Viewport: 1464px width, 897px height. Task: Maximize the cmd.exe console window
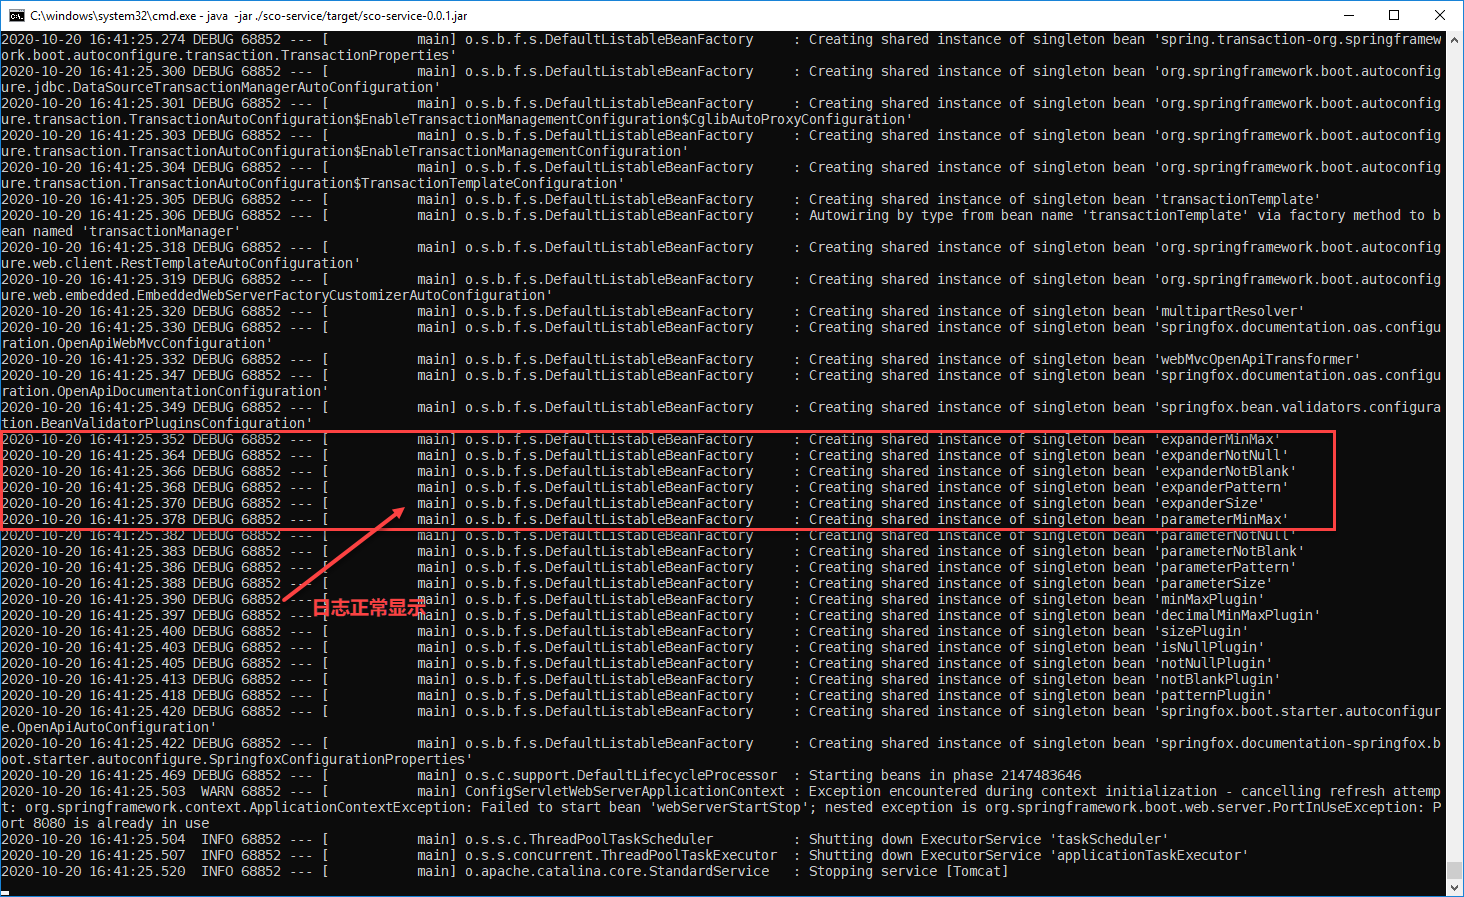(1394, 15)
